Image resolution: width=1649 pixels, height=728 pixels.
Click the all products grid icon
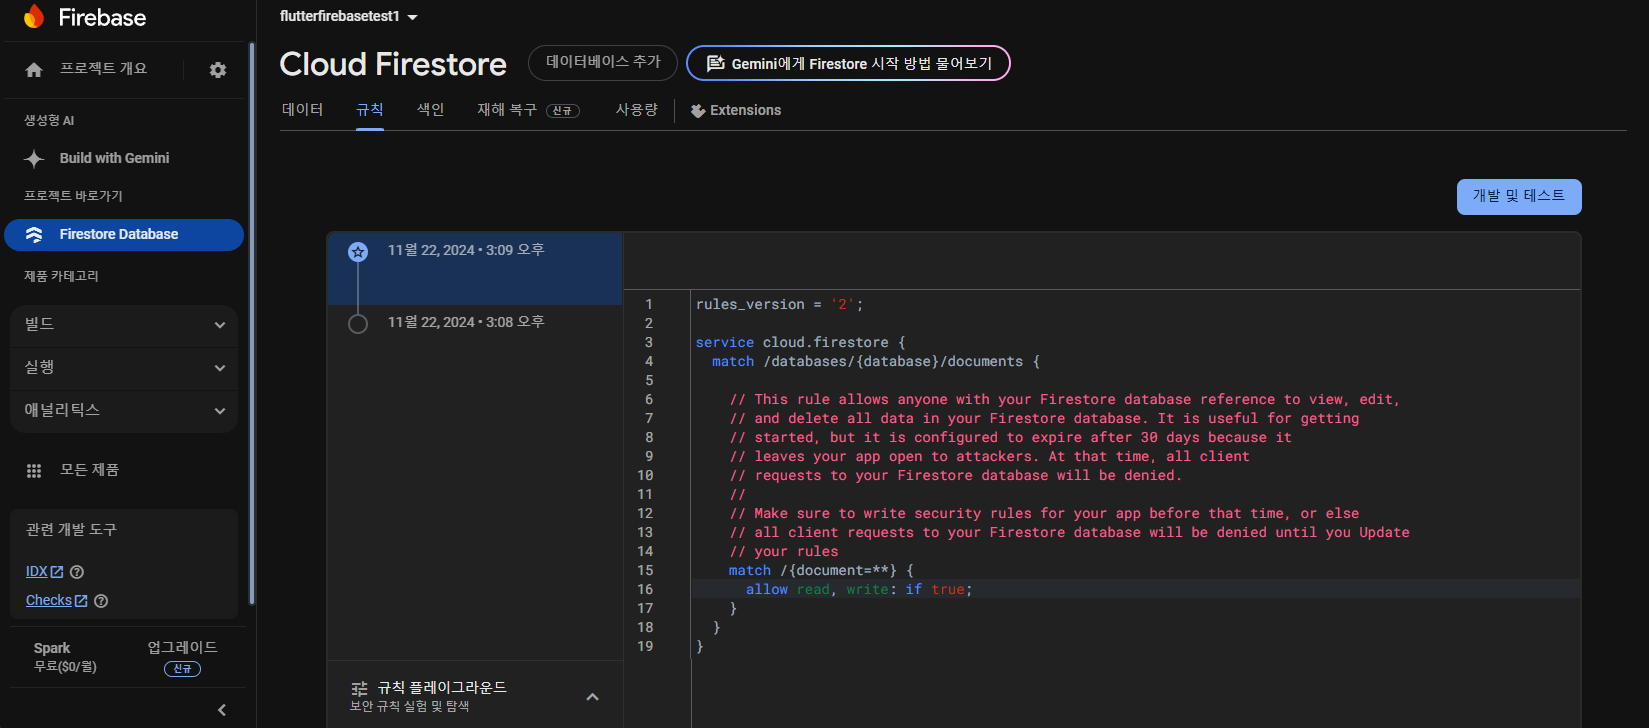(x=34, y=470)
